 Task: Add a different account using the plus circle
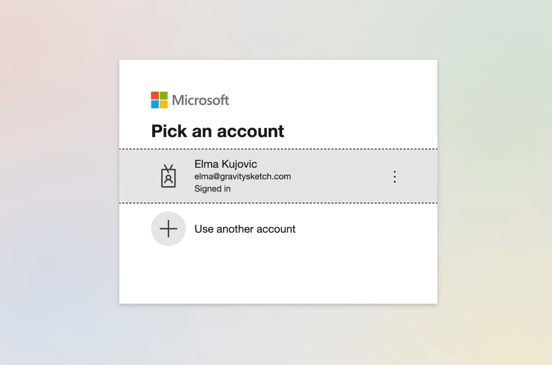pyautogui.click(x=168, y=229)
